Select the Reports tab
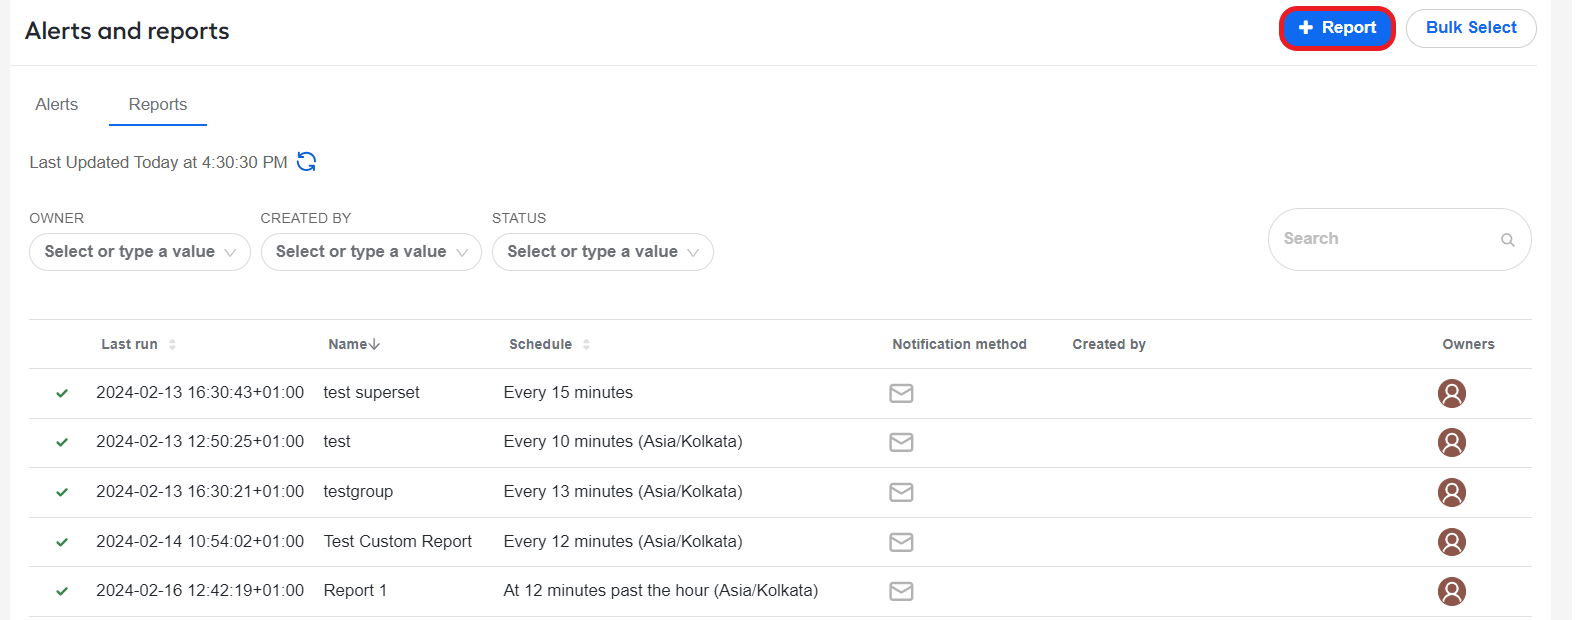Image resolution: width=1584 pixels, height=620 pixels. [158, 104]
